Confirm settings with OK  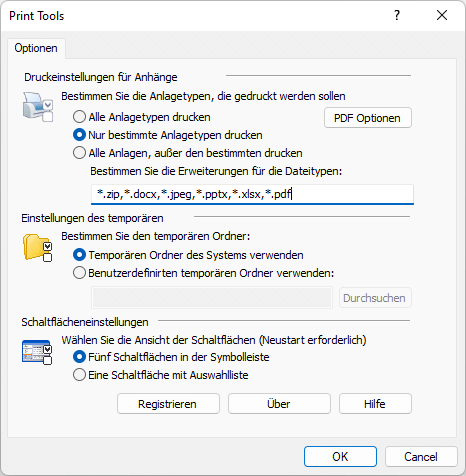(340, 457)
